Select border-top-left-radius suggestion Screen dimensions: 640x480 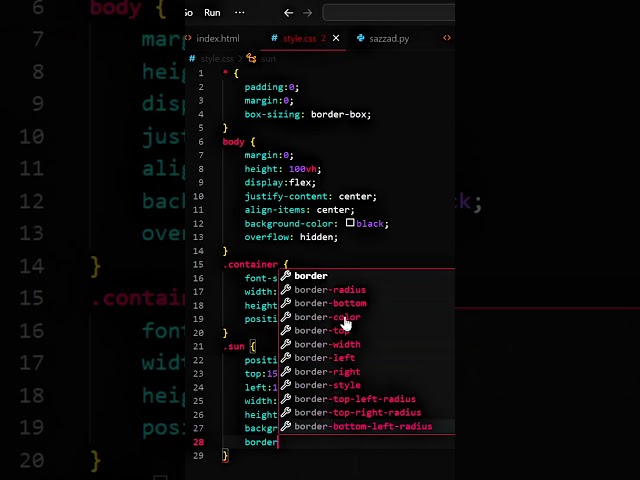coord(367,399)
